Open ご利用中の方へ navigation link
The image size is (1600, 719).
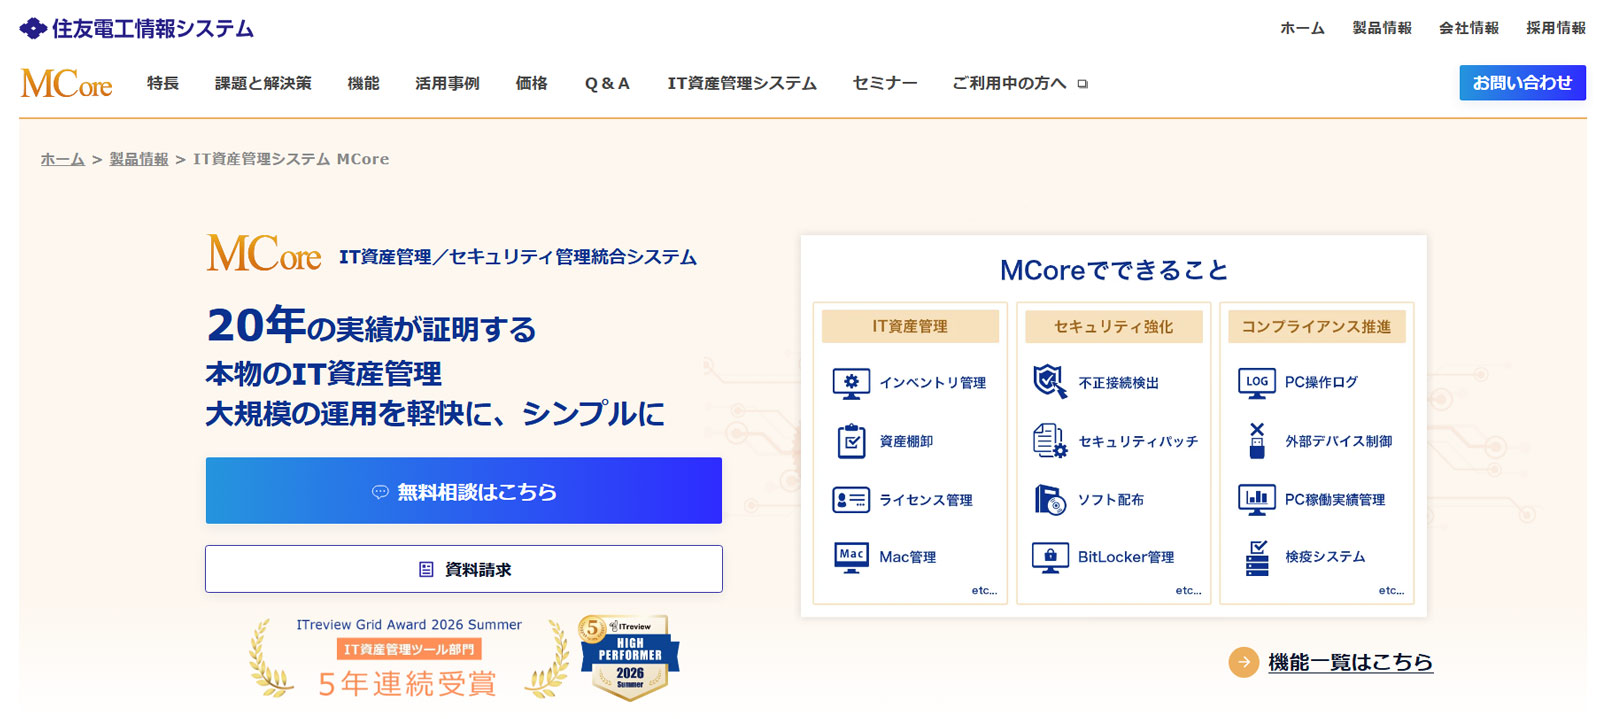pyautogui.click(x=1009, y=83)
